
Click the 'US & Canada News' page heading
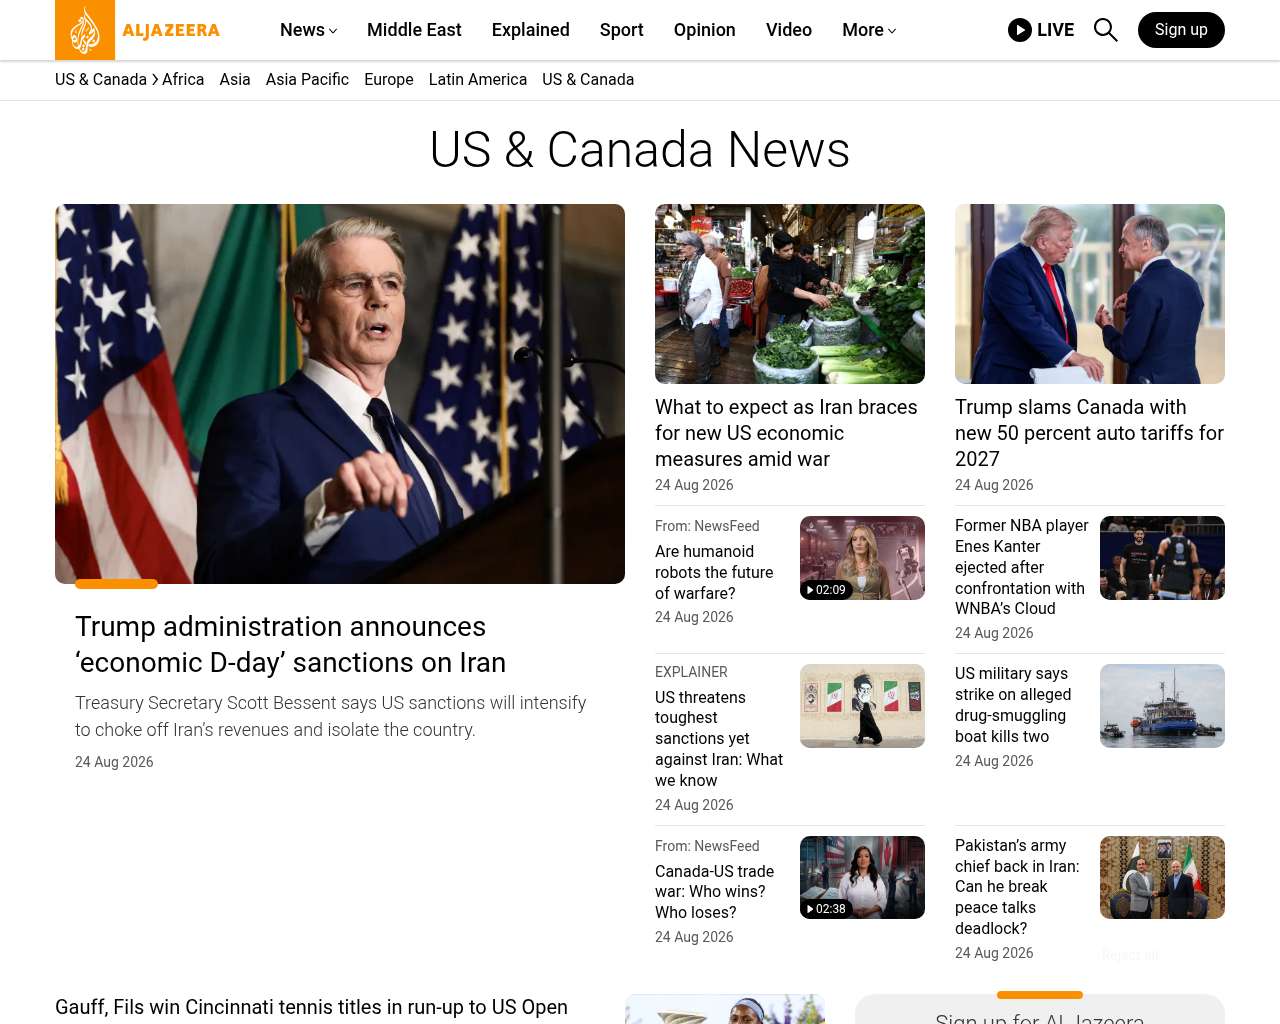point(640,150)
